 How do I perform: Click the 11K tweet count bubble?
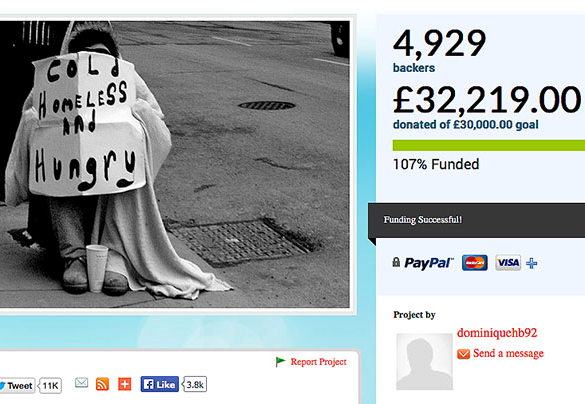coord(50,385)
